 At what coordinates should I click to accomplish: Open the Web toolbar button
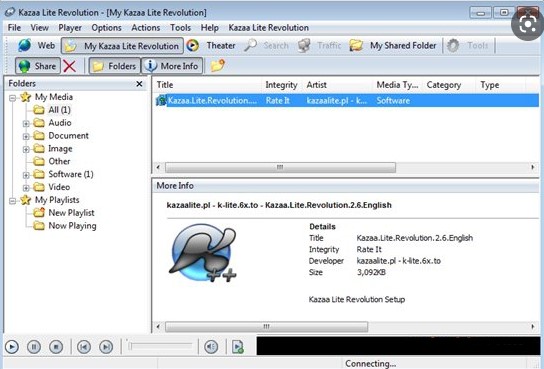pyautogui.click(x=36, y=45)
